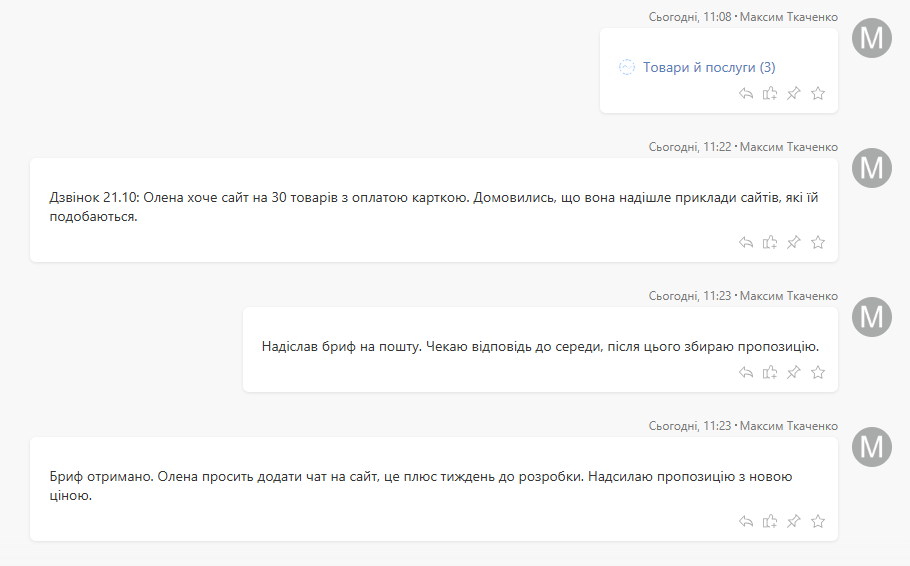Viewport: 910px width, 566px height.
Task: Pin the "Дзвінок 21.10" message
Action: coord(793,243)
